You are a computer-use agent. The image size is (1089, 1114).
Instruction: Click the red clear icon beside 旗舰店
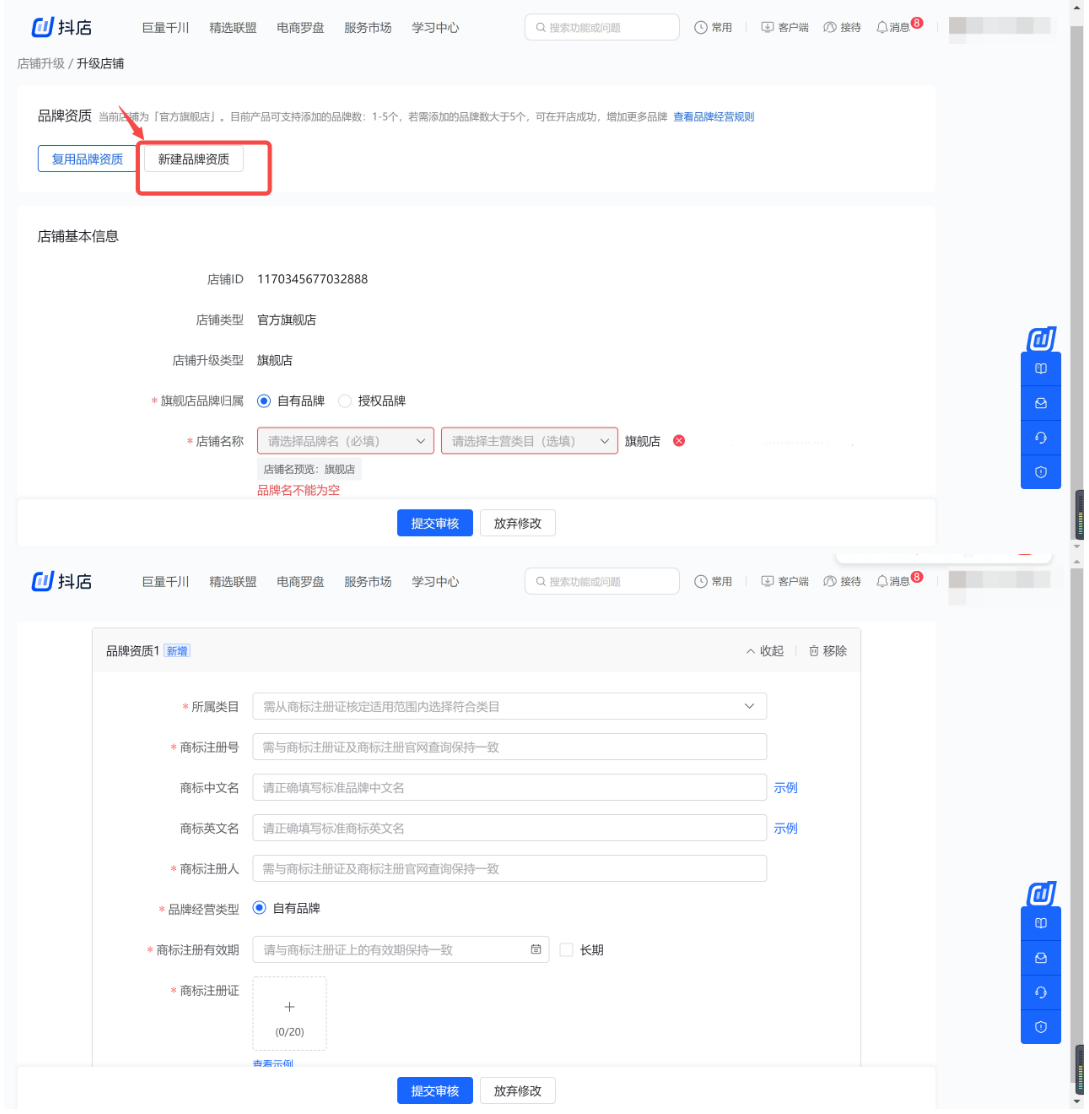[679, 441]
